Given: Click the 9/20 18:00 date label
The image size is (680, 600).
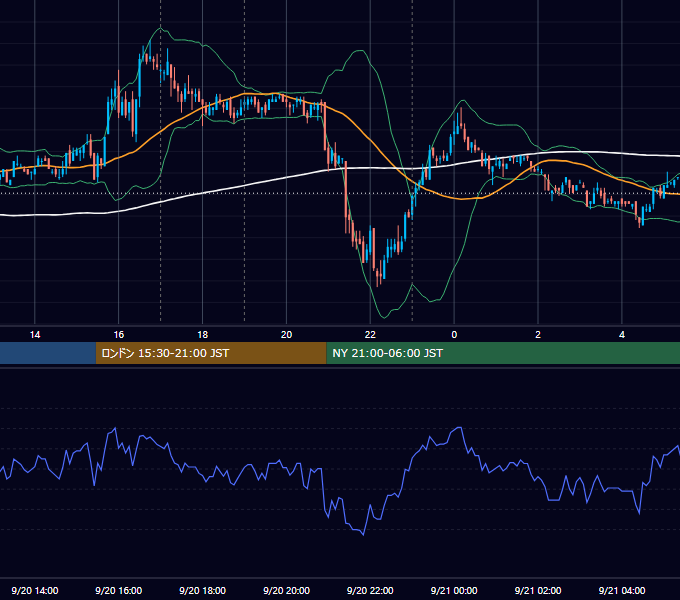Looking at the screenshot, I should (203, 590).
